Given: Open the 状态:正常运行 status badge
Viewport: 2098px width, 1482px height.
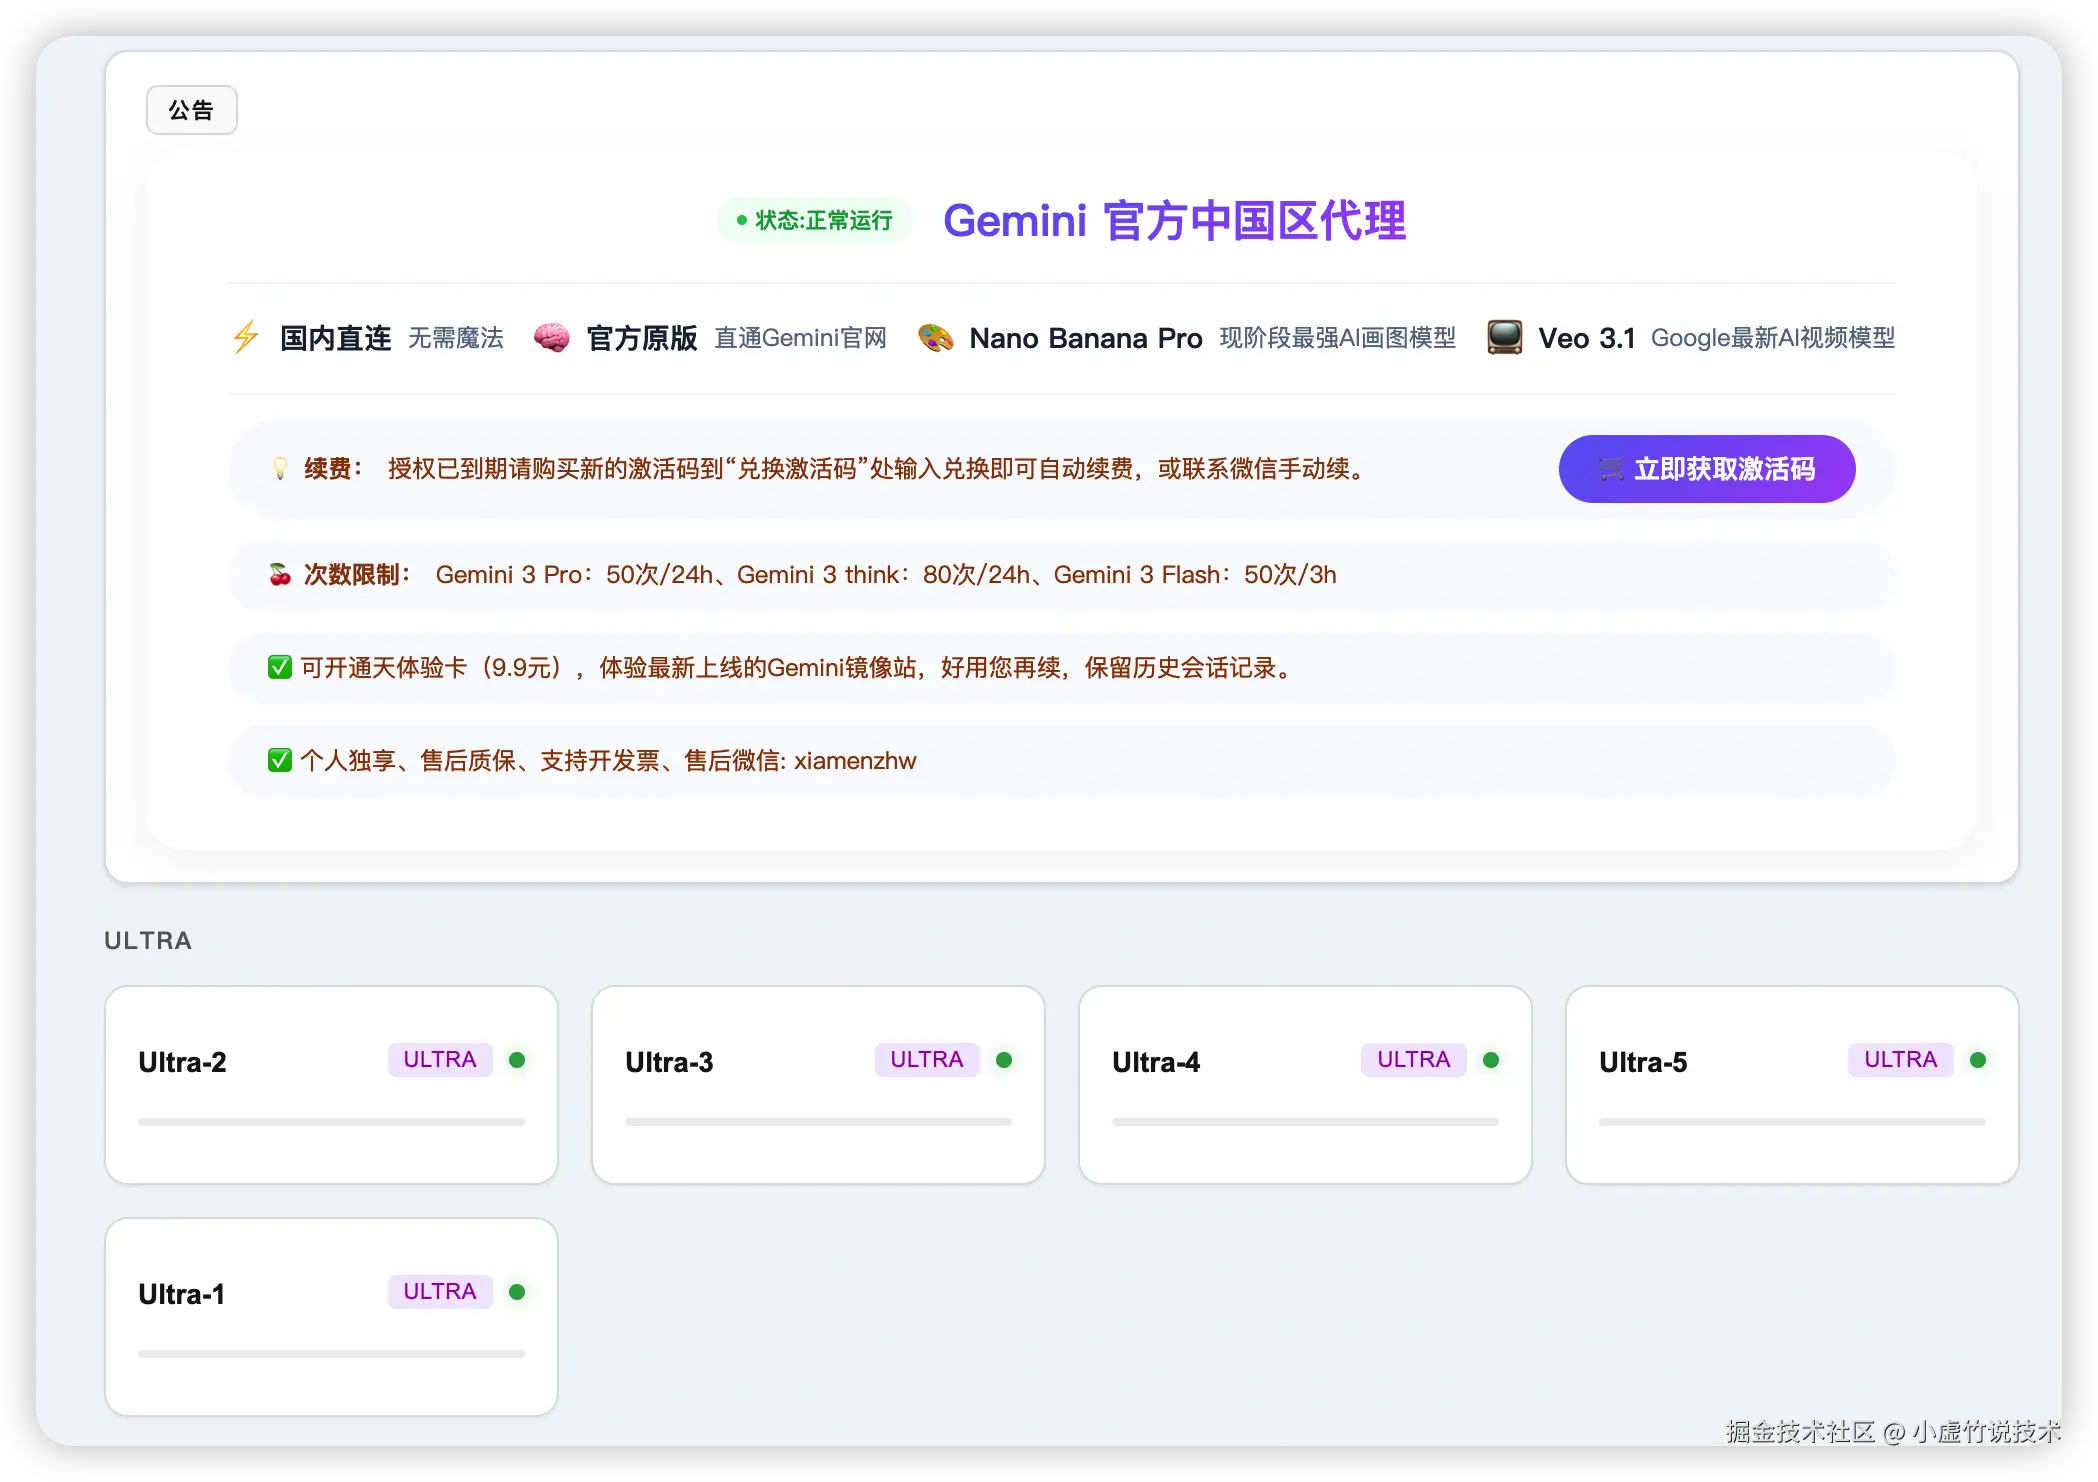Looking at the screenshot, I should coord(814,221).
